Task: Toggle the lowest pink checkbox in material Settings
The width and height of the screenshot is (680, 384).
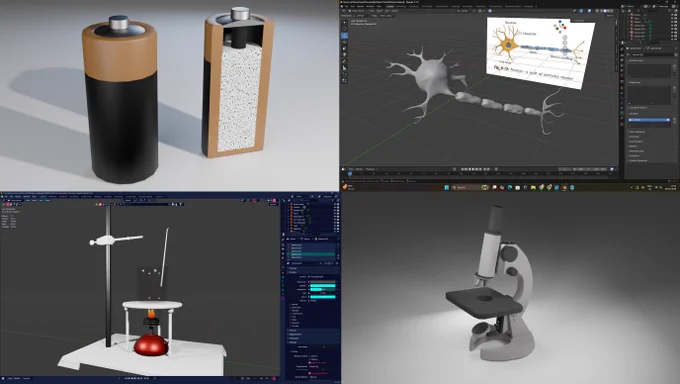Action: click(310, 373)
